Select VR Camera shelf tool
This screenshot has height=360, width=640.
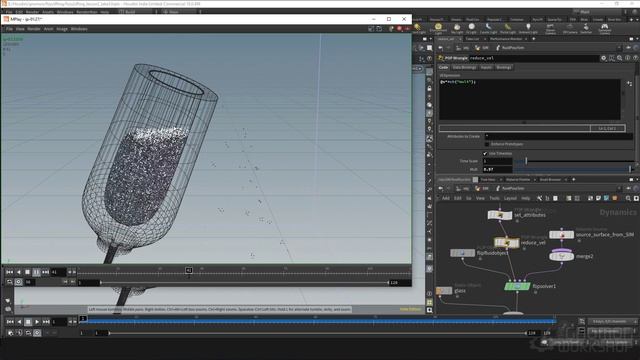[570, 29]
